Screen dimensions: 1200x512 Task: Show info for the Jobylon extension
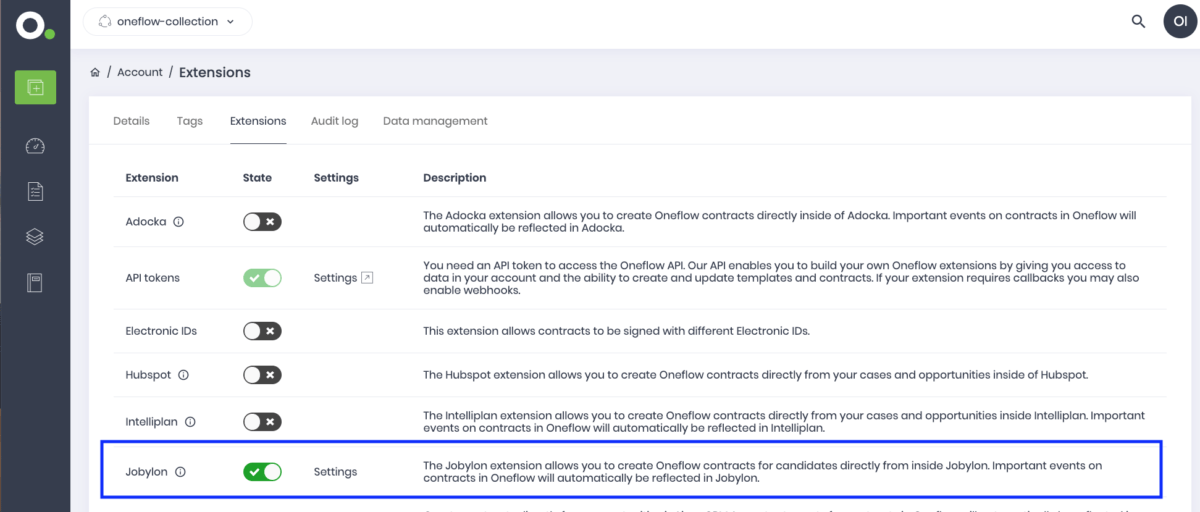pyautogui.click(x=181, y=472)
